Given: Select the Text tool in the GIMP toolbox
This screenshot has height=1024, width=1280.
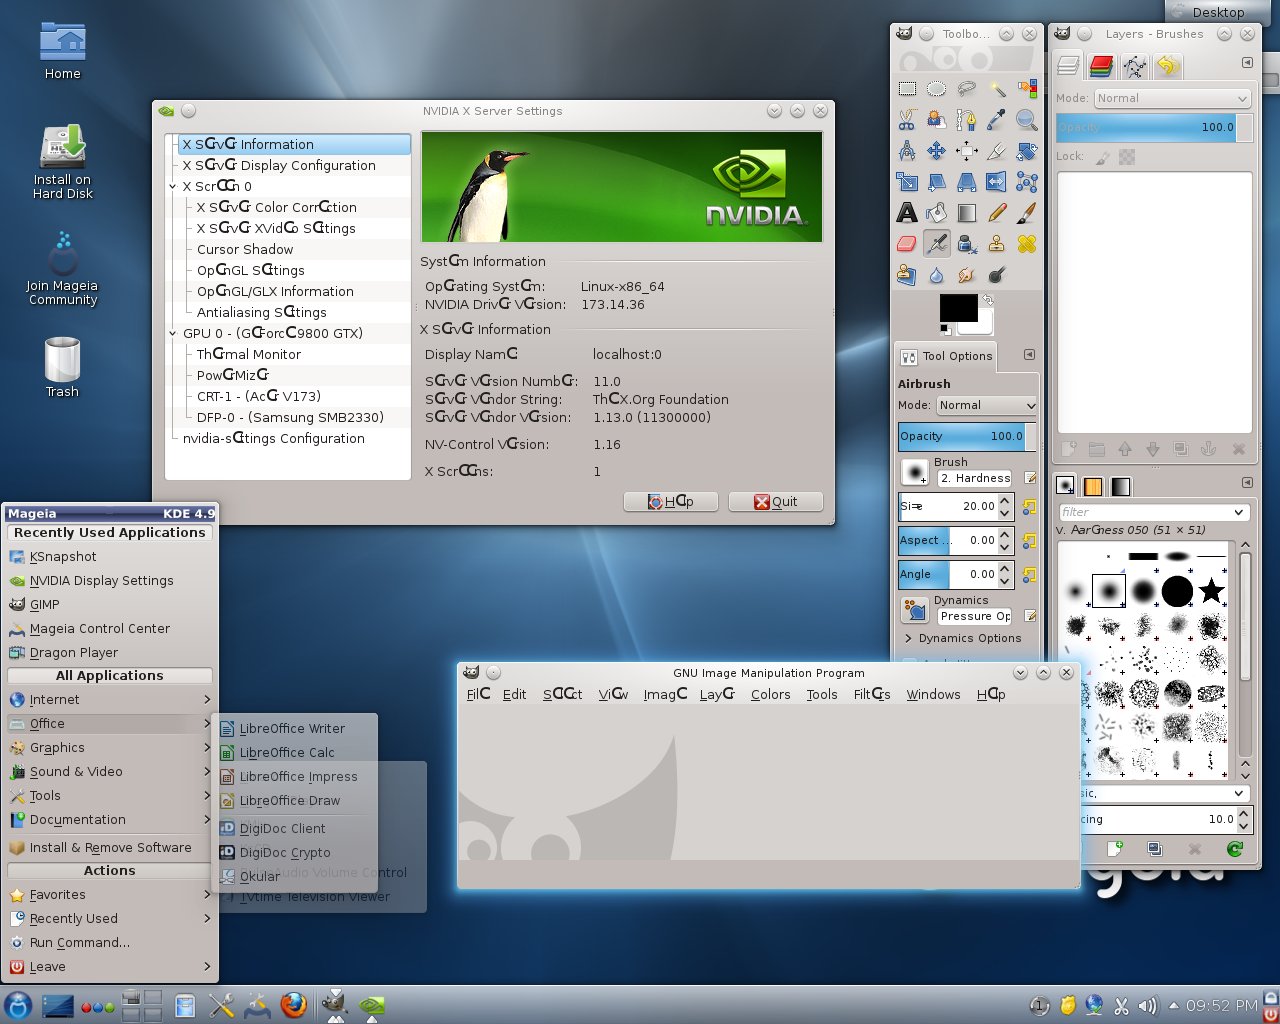Looking at the screenshot, I should click(x=907, y=213).
